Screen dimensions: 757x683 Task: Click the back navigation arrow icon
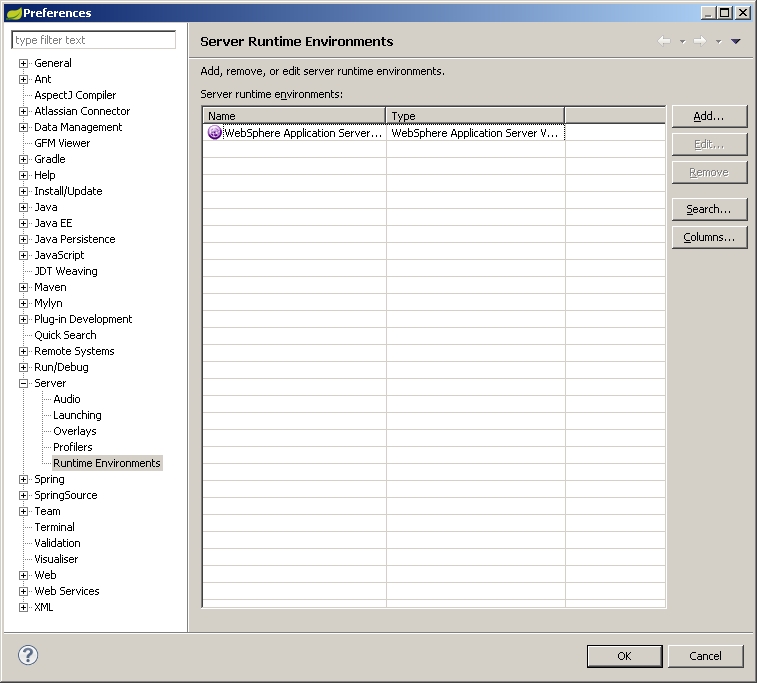(x=664, y=42)
